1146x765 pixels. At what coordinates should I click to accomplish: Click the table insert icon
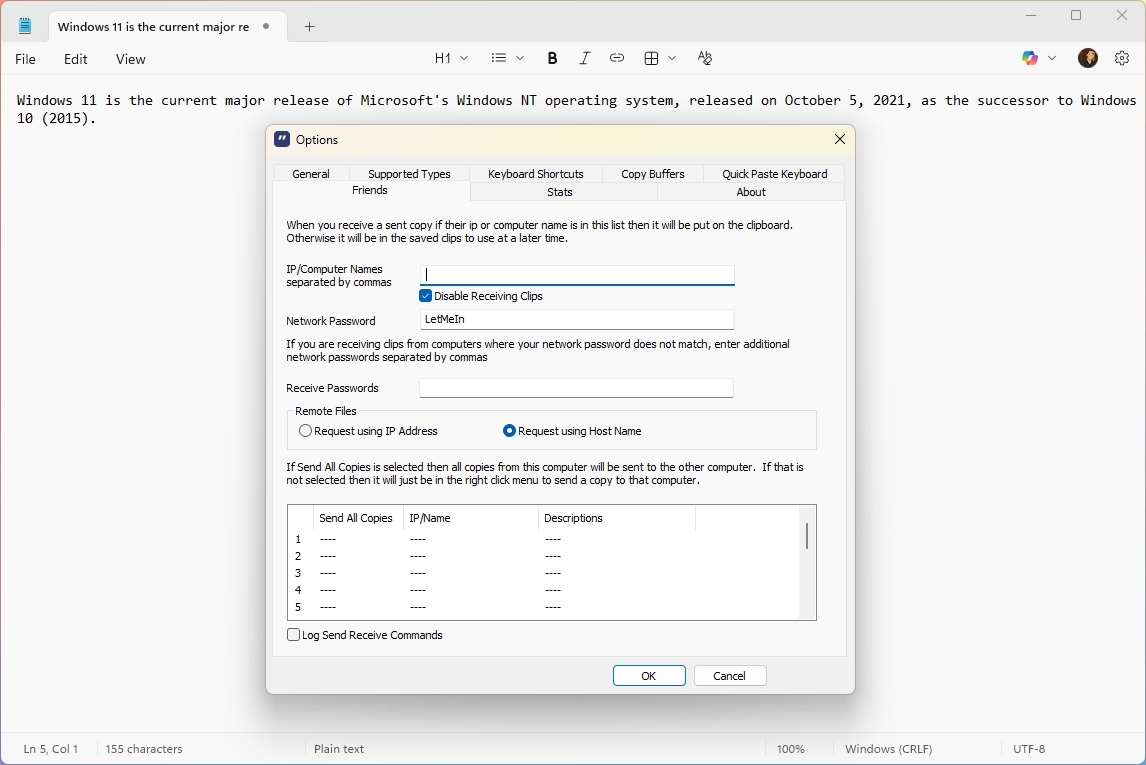point(652,58)
